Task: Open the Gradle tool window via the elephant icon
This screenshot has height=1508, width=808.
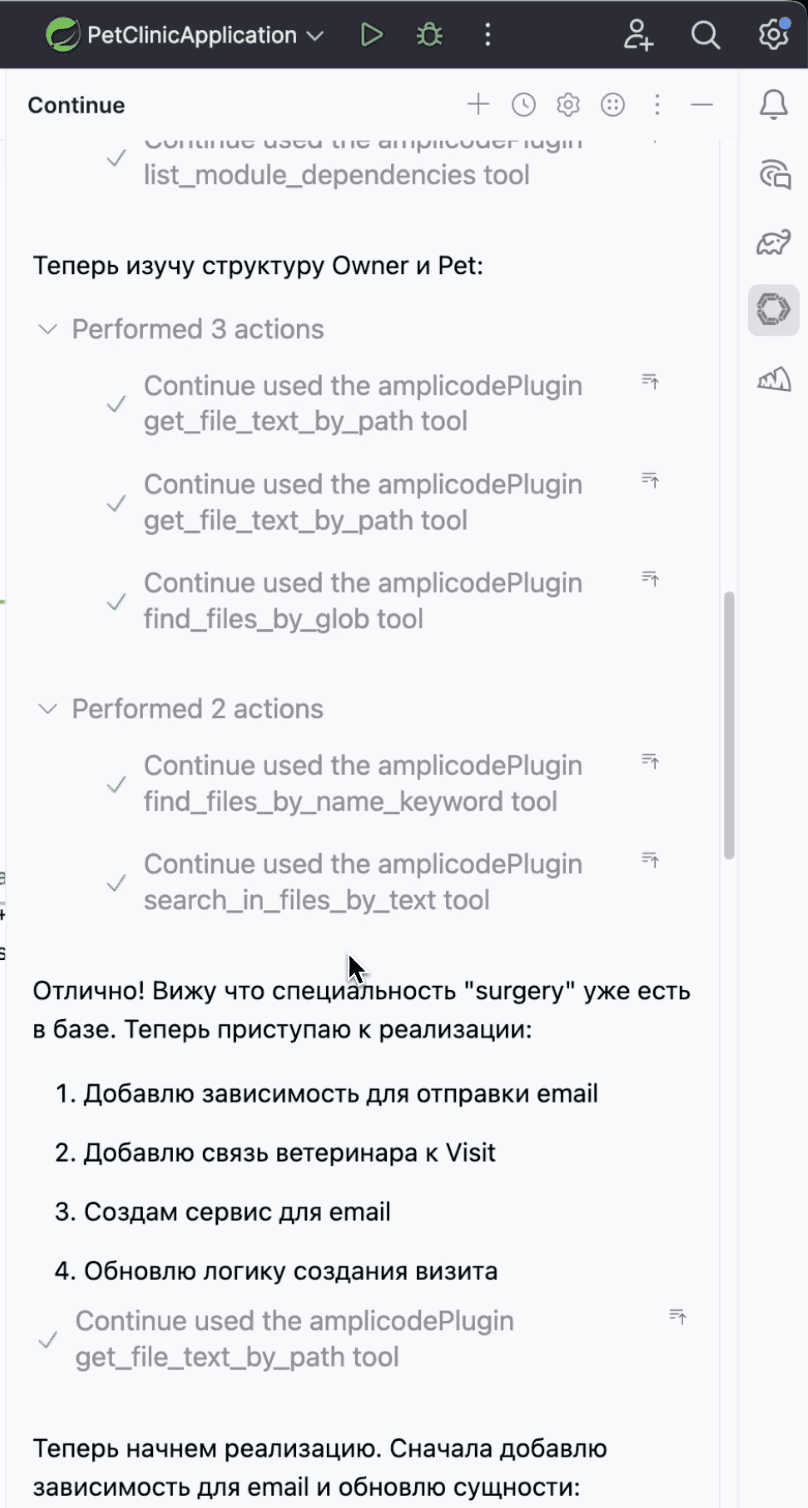Action: coord(774,241)
